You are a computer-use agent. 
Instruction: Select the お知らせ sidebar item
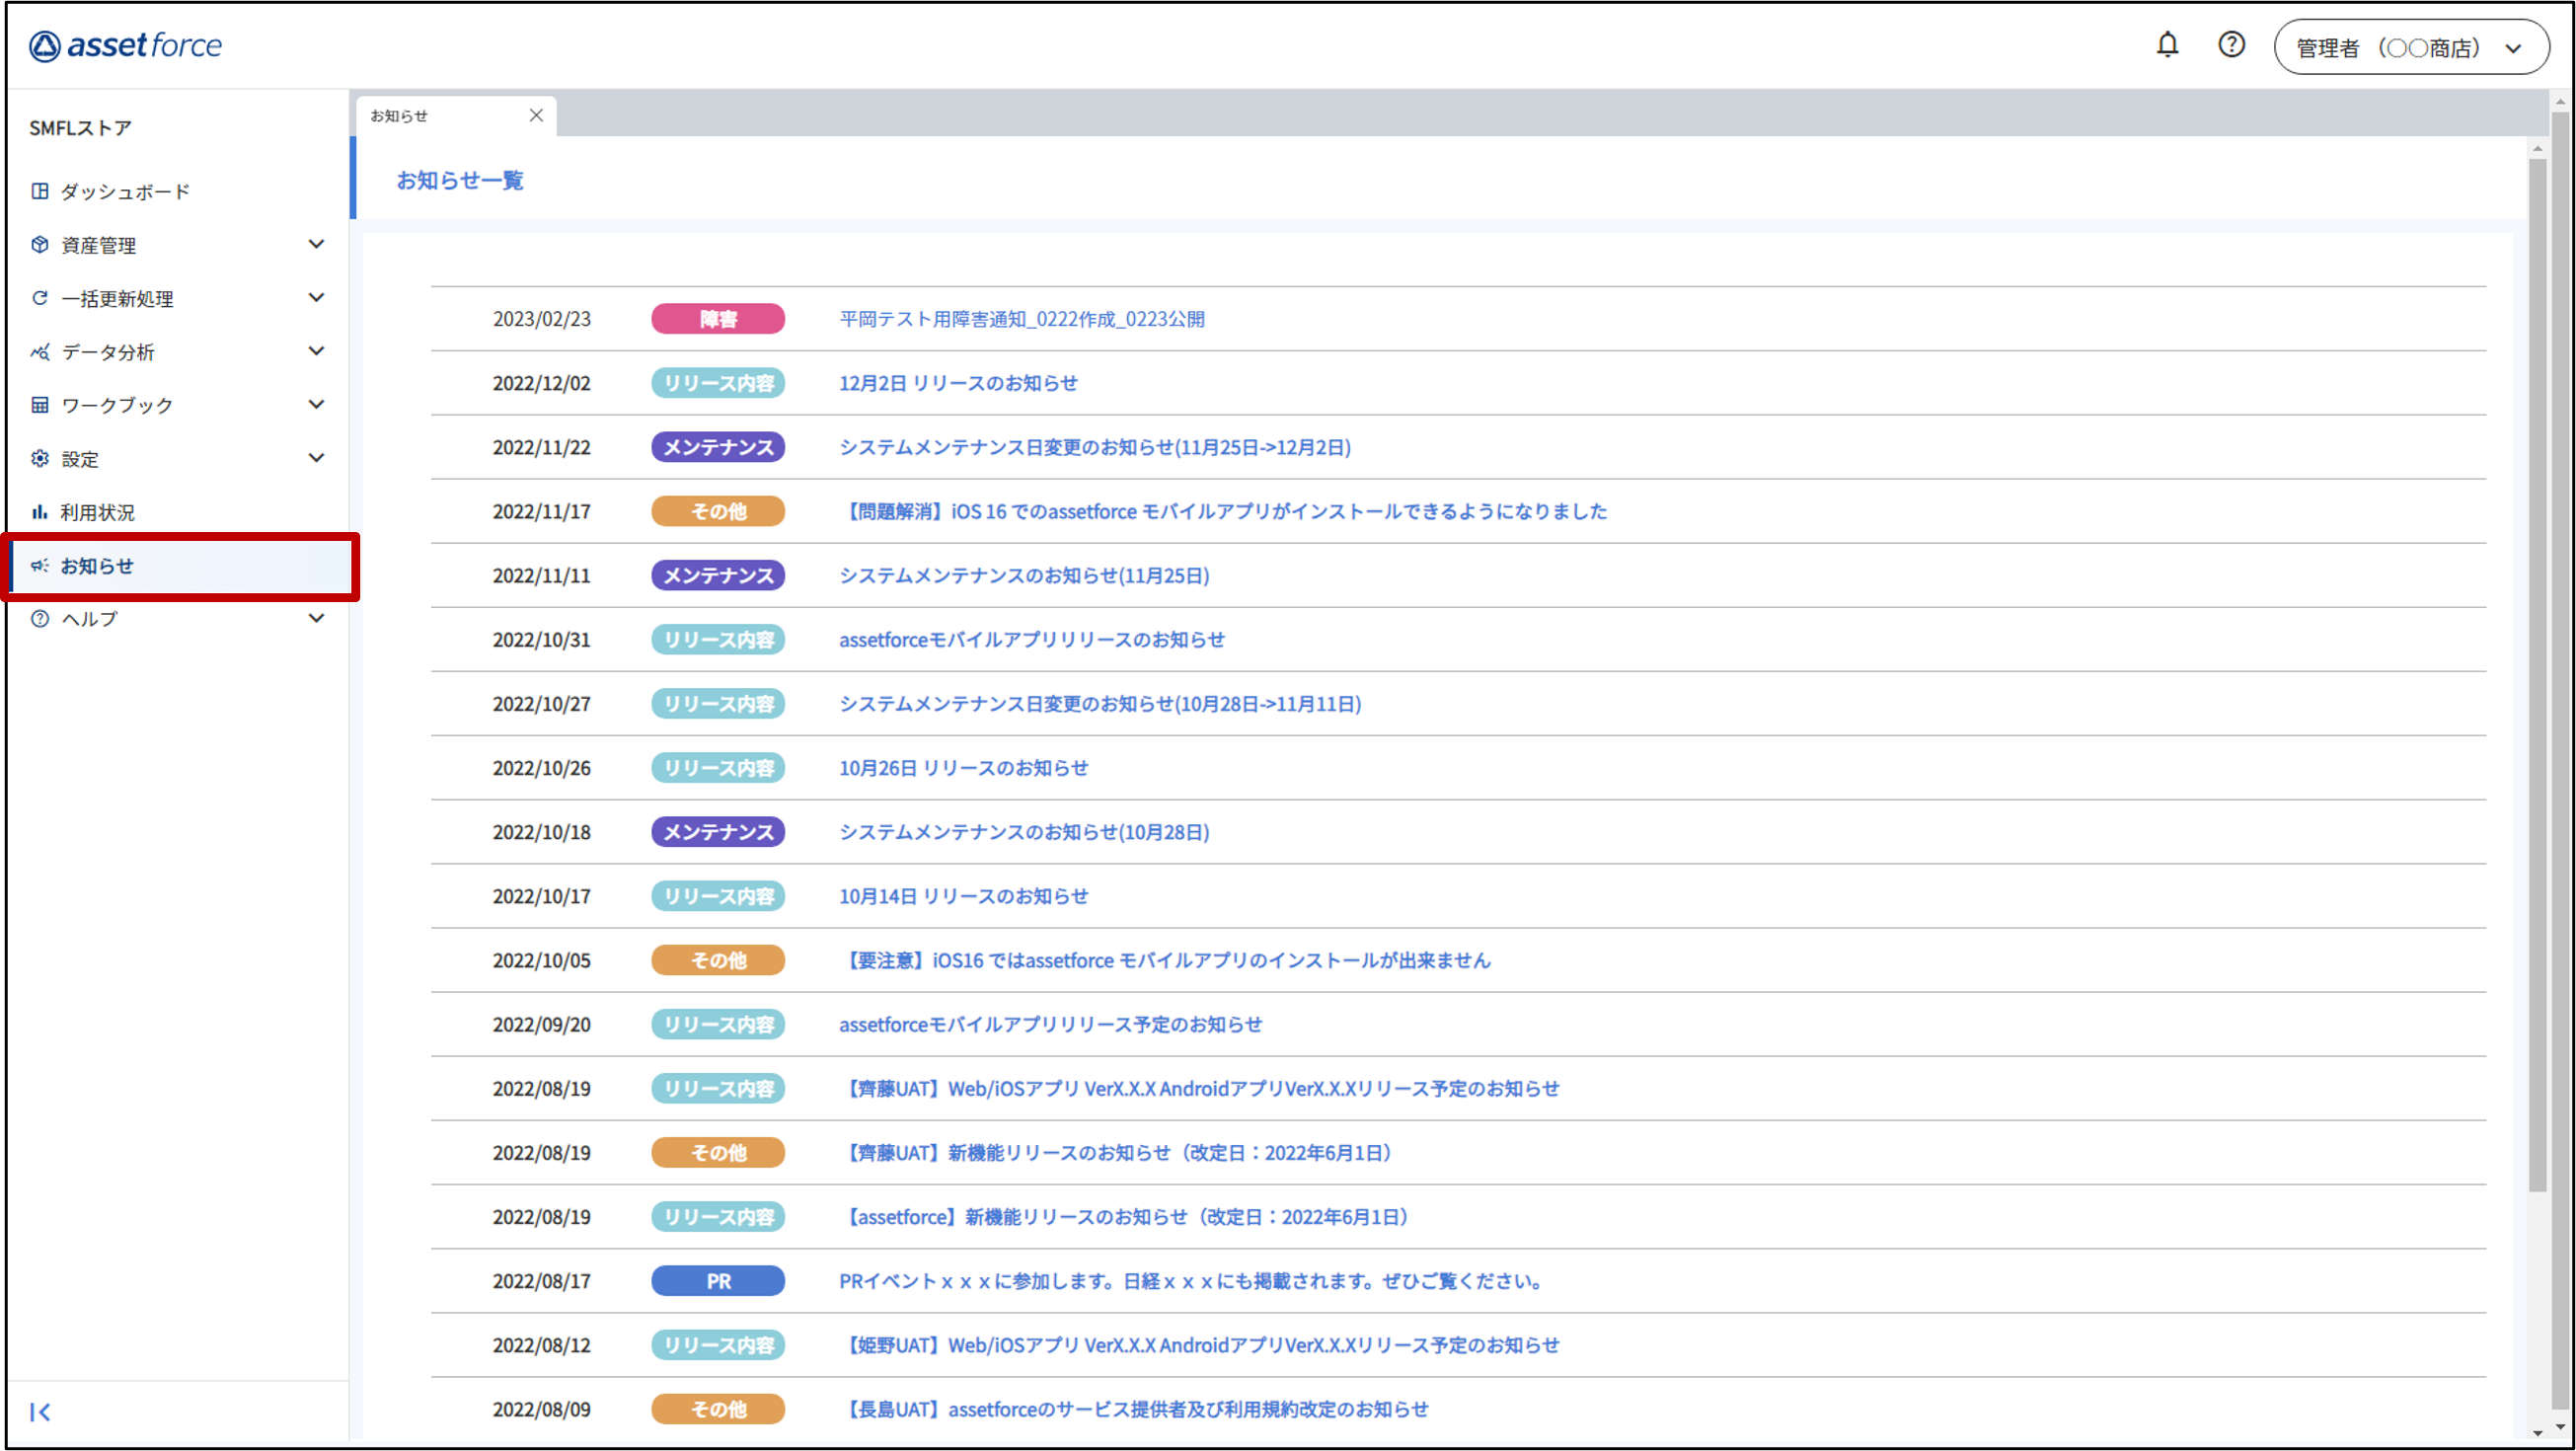coord(97,566)
